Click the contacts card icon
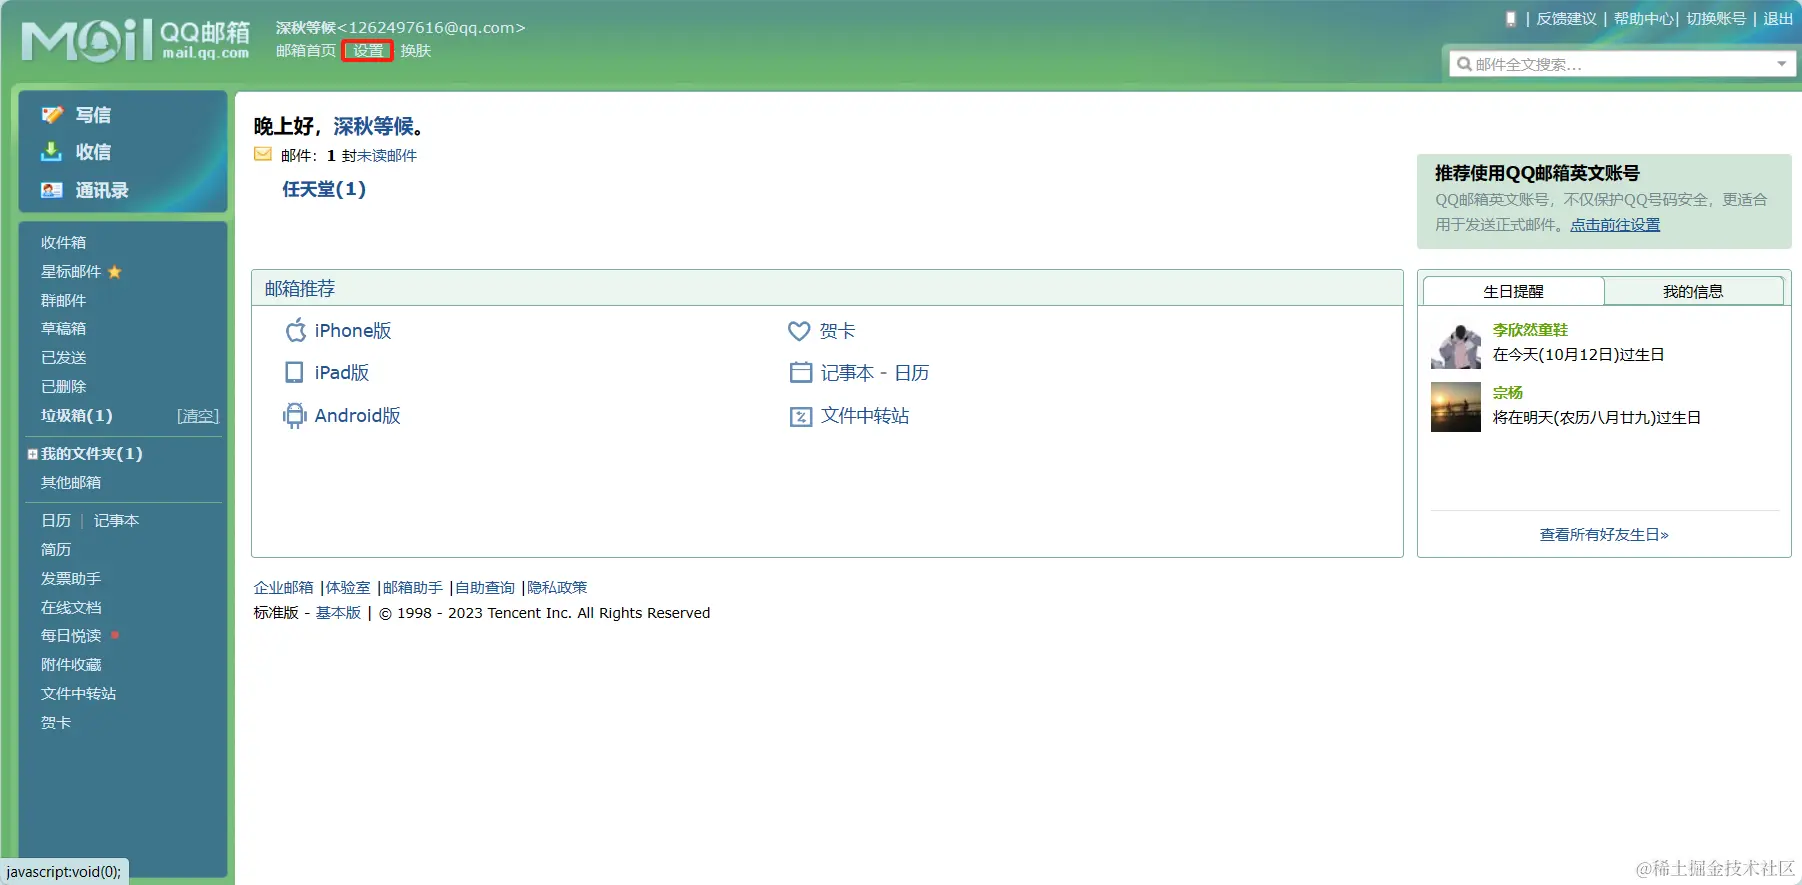This screenshot has height=885, width=1802. (52, 190)
